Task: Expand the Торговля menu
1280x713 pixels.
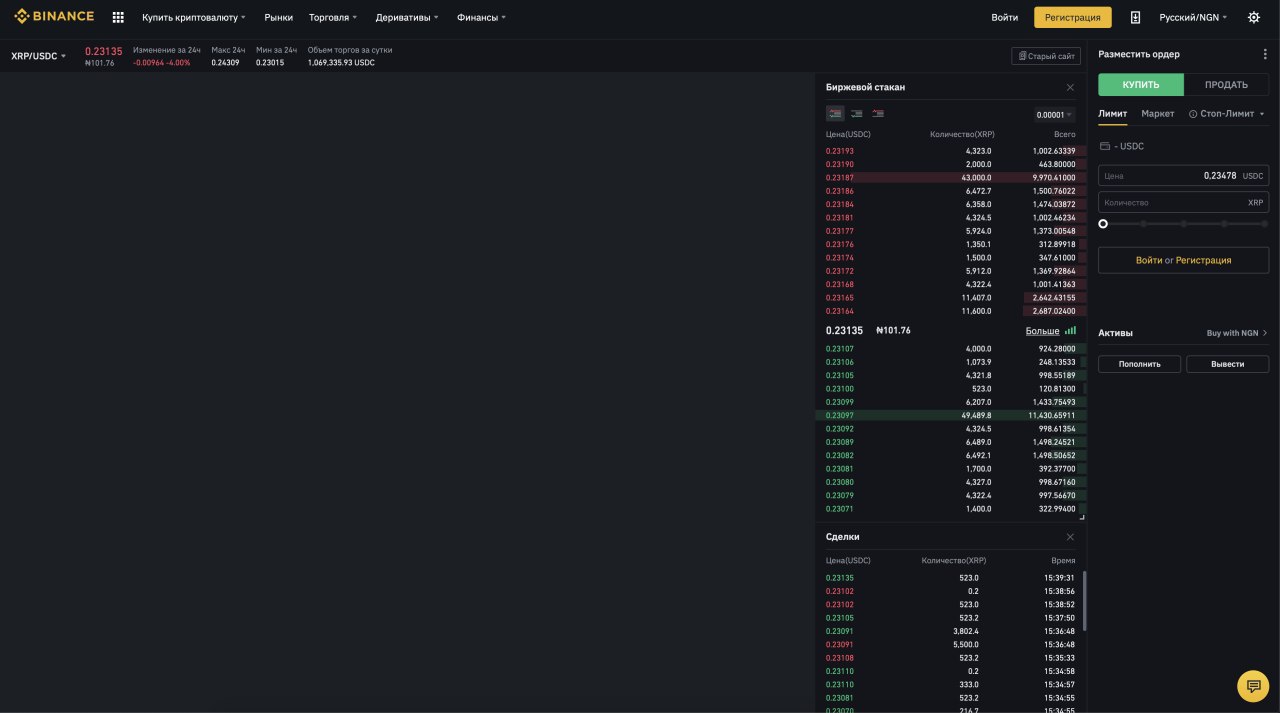Action: (x=333, y=17)
